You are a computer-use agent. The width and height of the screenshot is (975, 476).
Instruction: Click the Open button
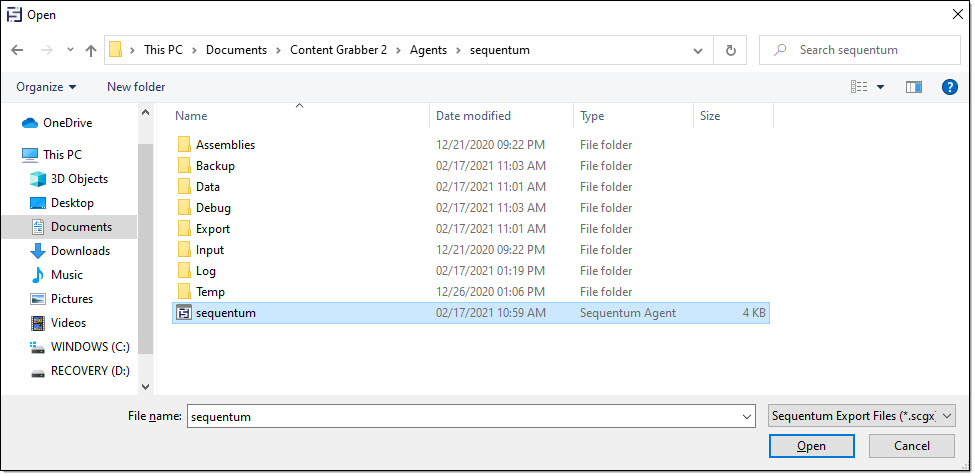click(811, 446)
